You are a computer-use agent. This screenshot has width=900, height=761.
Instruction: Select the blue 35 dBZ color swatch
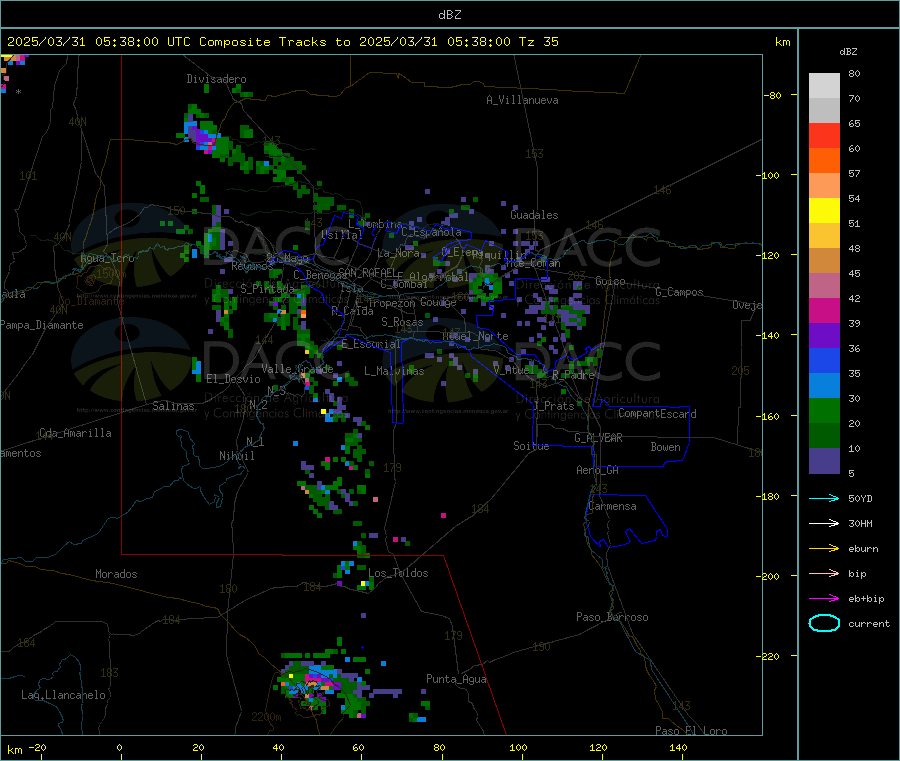pos(824,360)
